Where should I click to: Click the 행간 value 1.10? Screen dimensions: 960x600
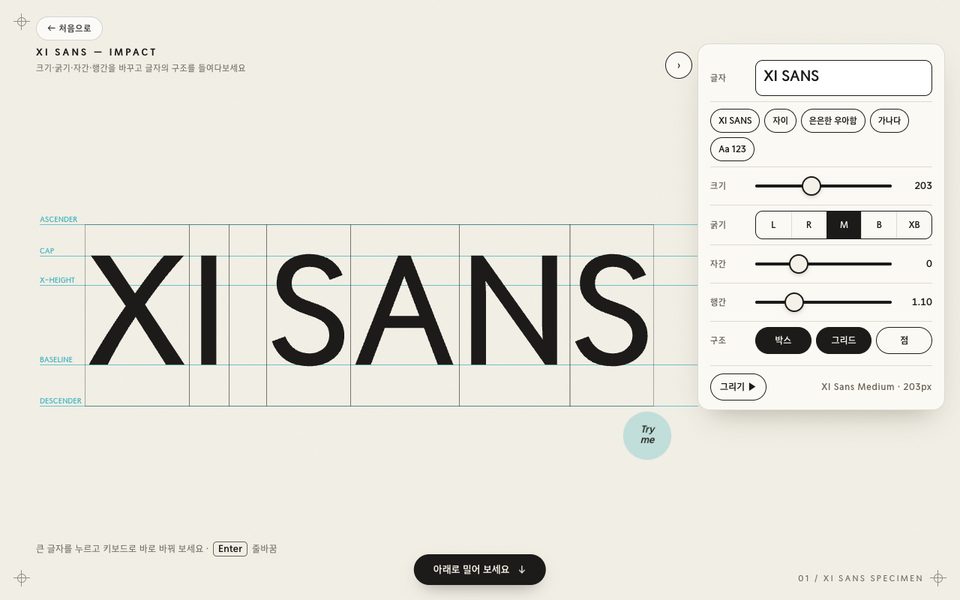922,302
